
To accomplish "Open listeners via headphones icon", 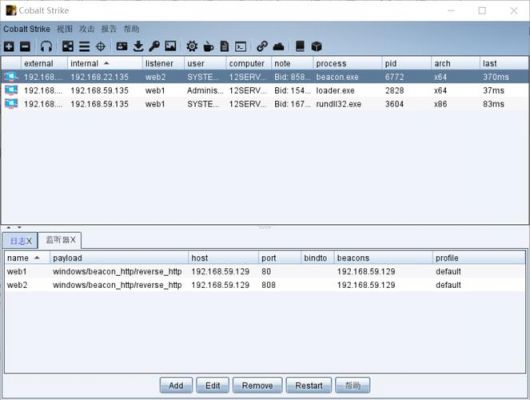I will click(x=46, y=46).
